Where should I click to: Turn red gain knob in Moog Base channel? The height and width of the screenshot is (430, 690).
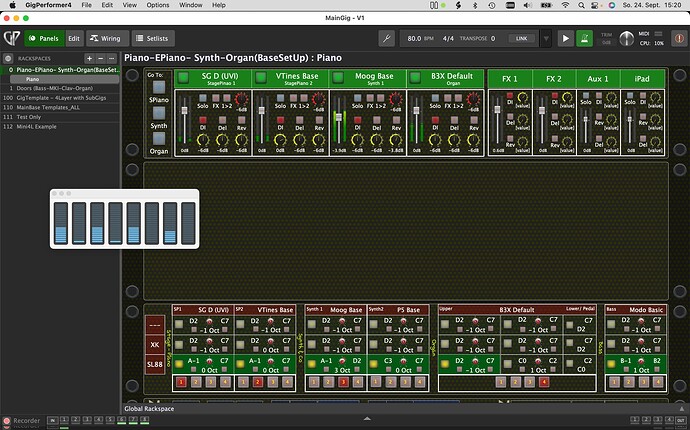tap(396, 99)
